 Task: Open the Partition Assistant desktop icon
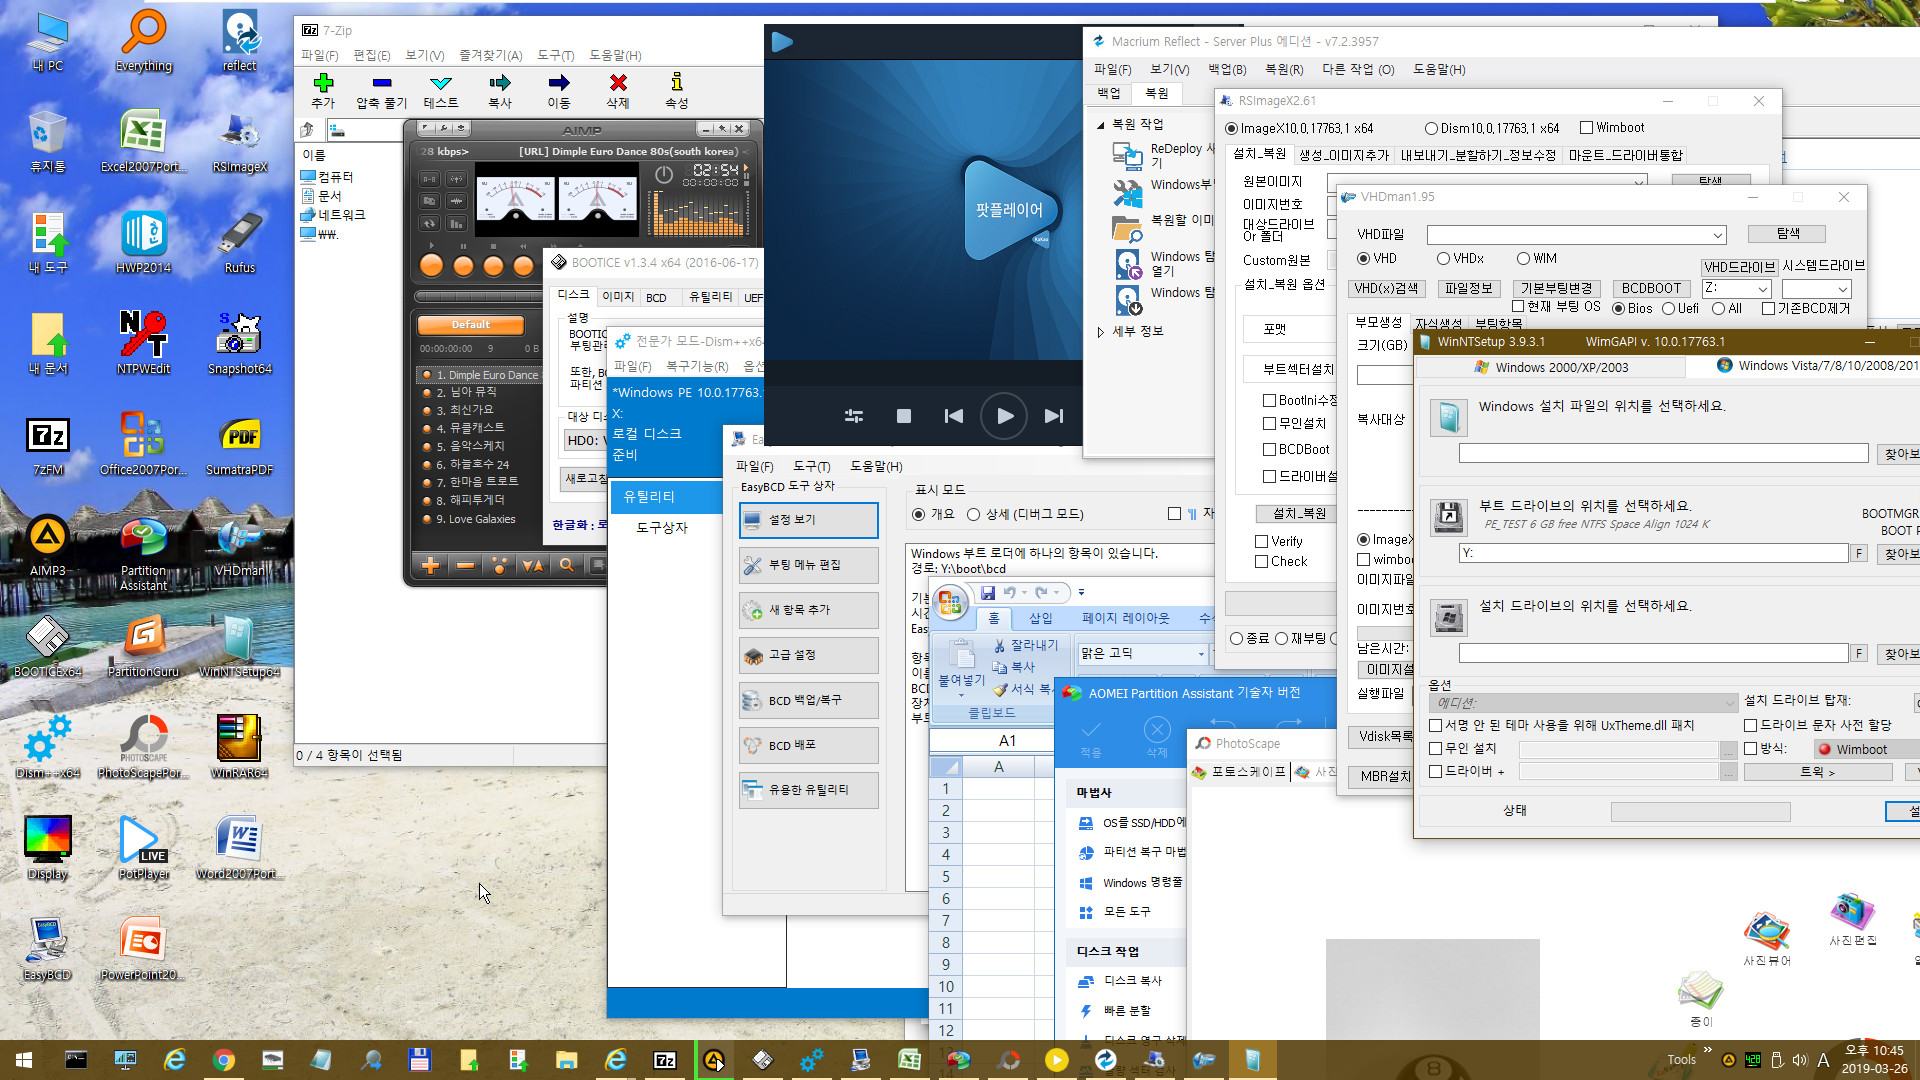tap(144, 554)
